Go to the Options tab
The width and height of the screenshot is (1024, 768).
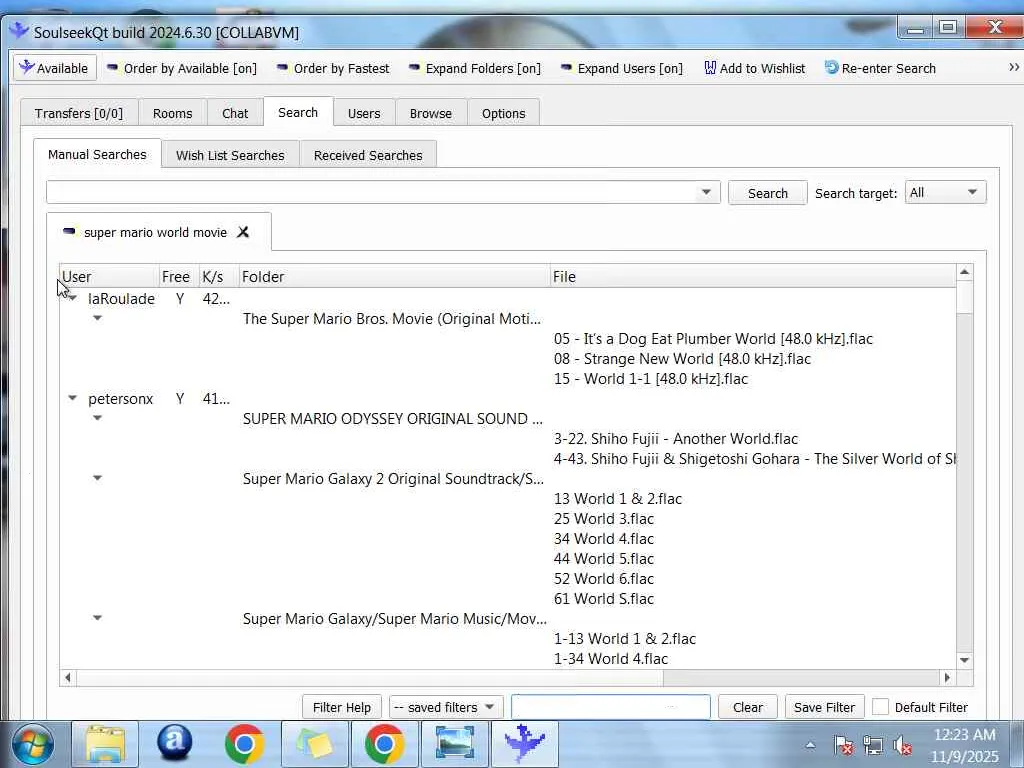504,113
